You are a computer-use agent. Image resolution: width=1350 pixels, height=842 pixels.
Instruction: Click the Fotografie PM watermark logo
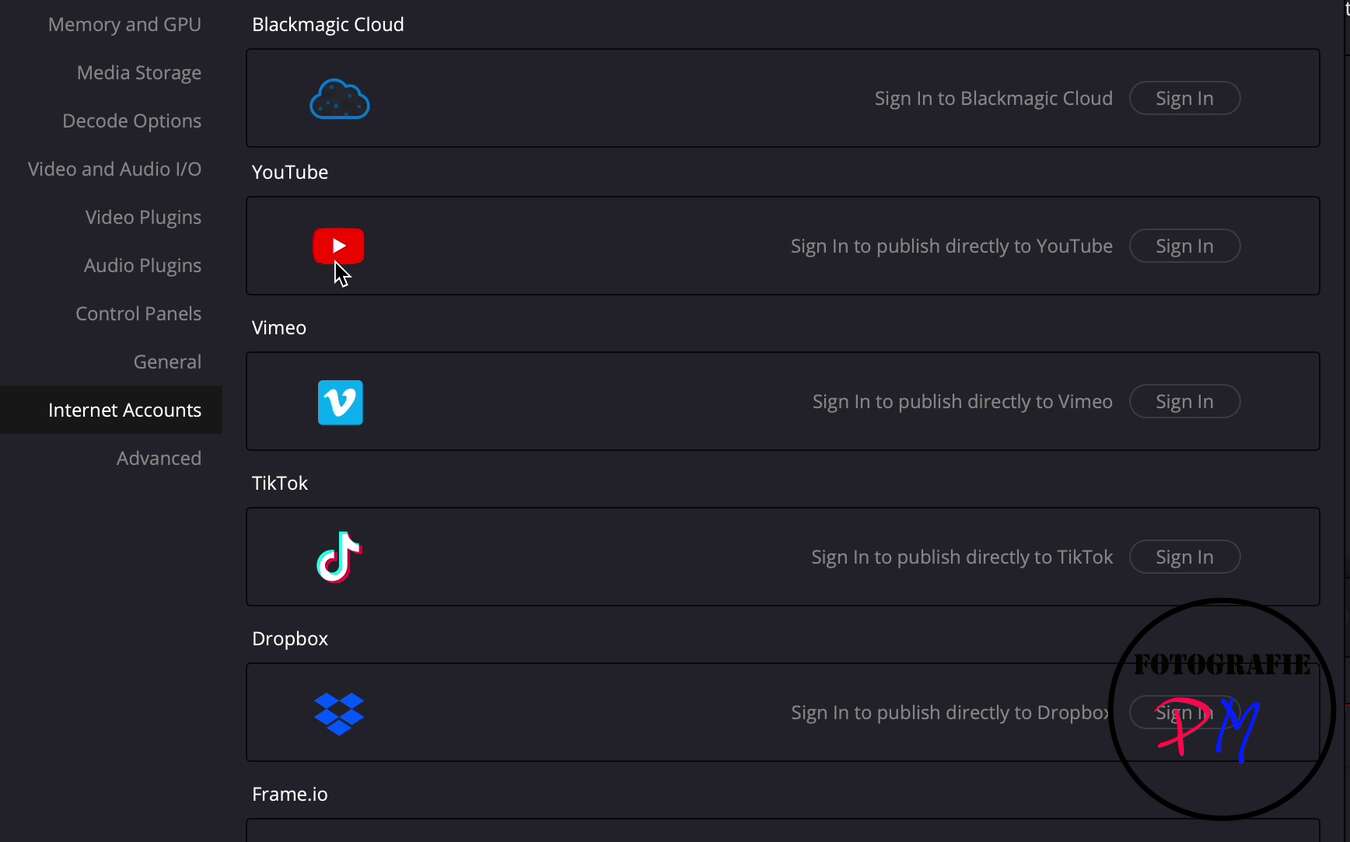(x=1222, y=709)
